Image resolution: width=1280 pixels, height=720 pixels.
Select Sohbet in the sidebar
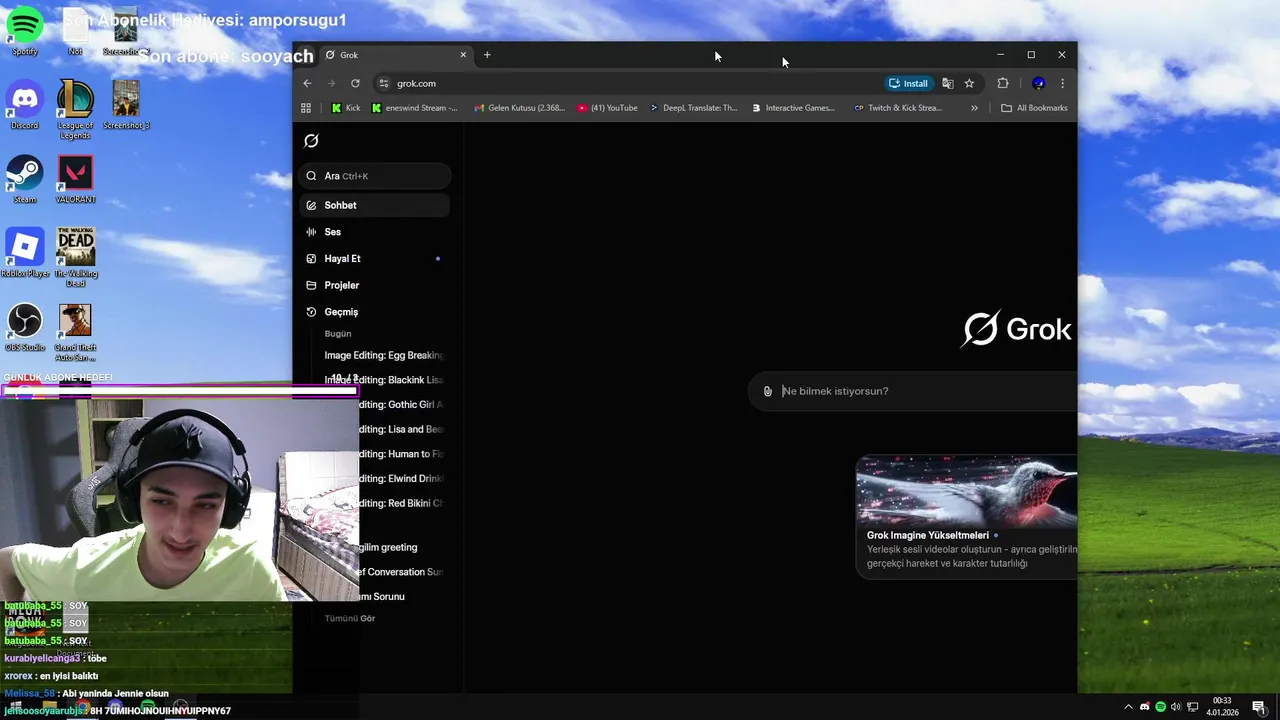click(x=375, y=205)
